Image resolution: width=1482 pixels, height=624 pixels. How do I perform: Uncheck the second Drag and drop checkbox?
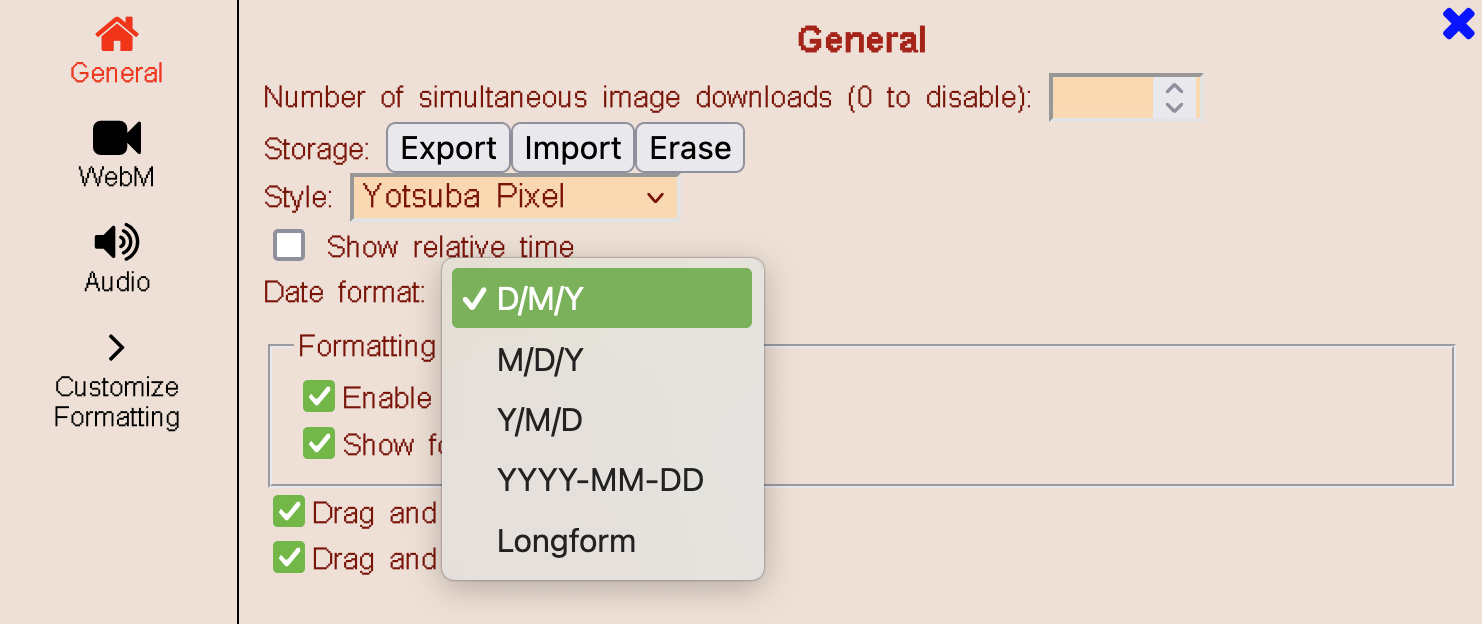[289, 558]
